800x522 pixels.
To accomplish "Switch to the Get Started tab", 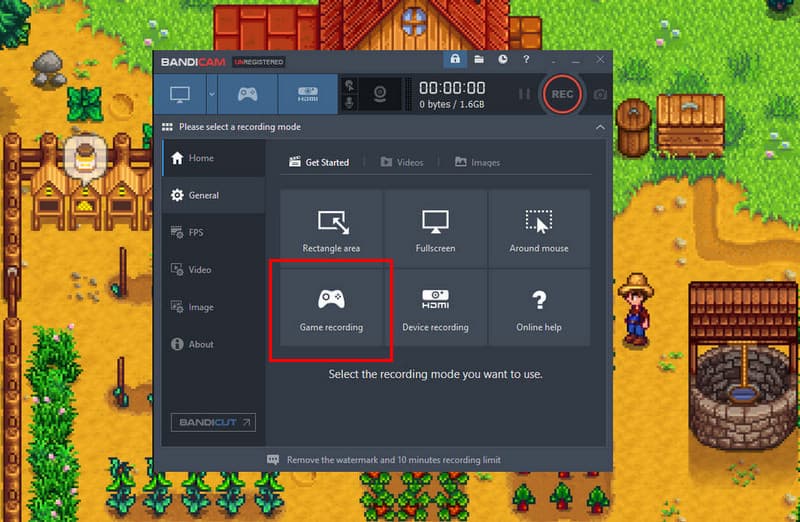I will pos(319,162).
